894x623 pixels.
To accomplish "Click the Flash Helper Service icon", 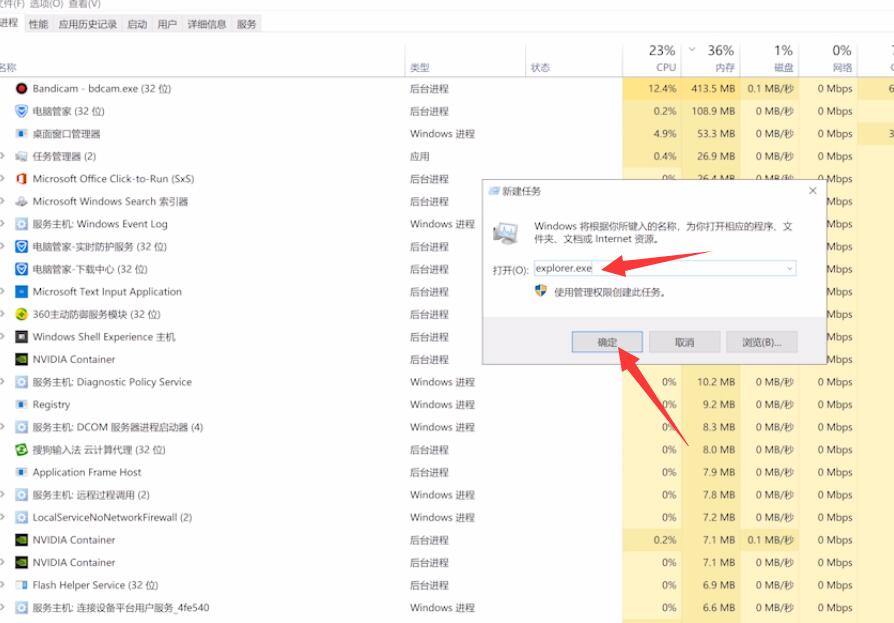I will point(21,585).
